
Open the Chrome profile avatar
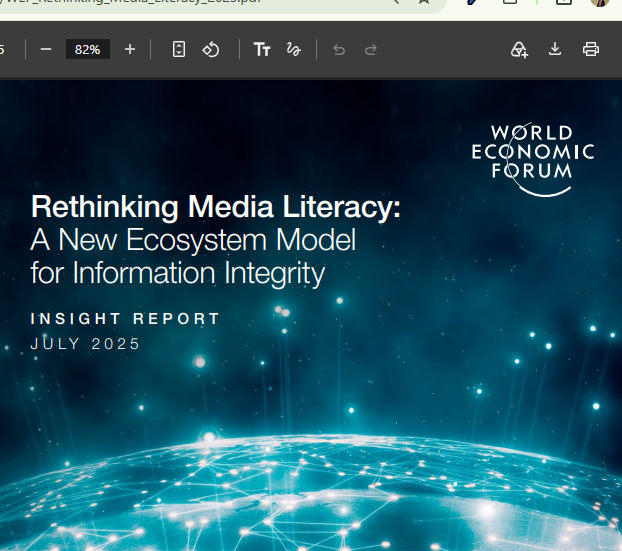[x=600, y=2]
